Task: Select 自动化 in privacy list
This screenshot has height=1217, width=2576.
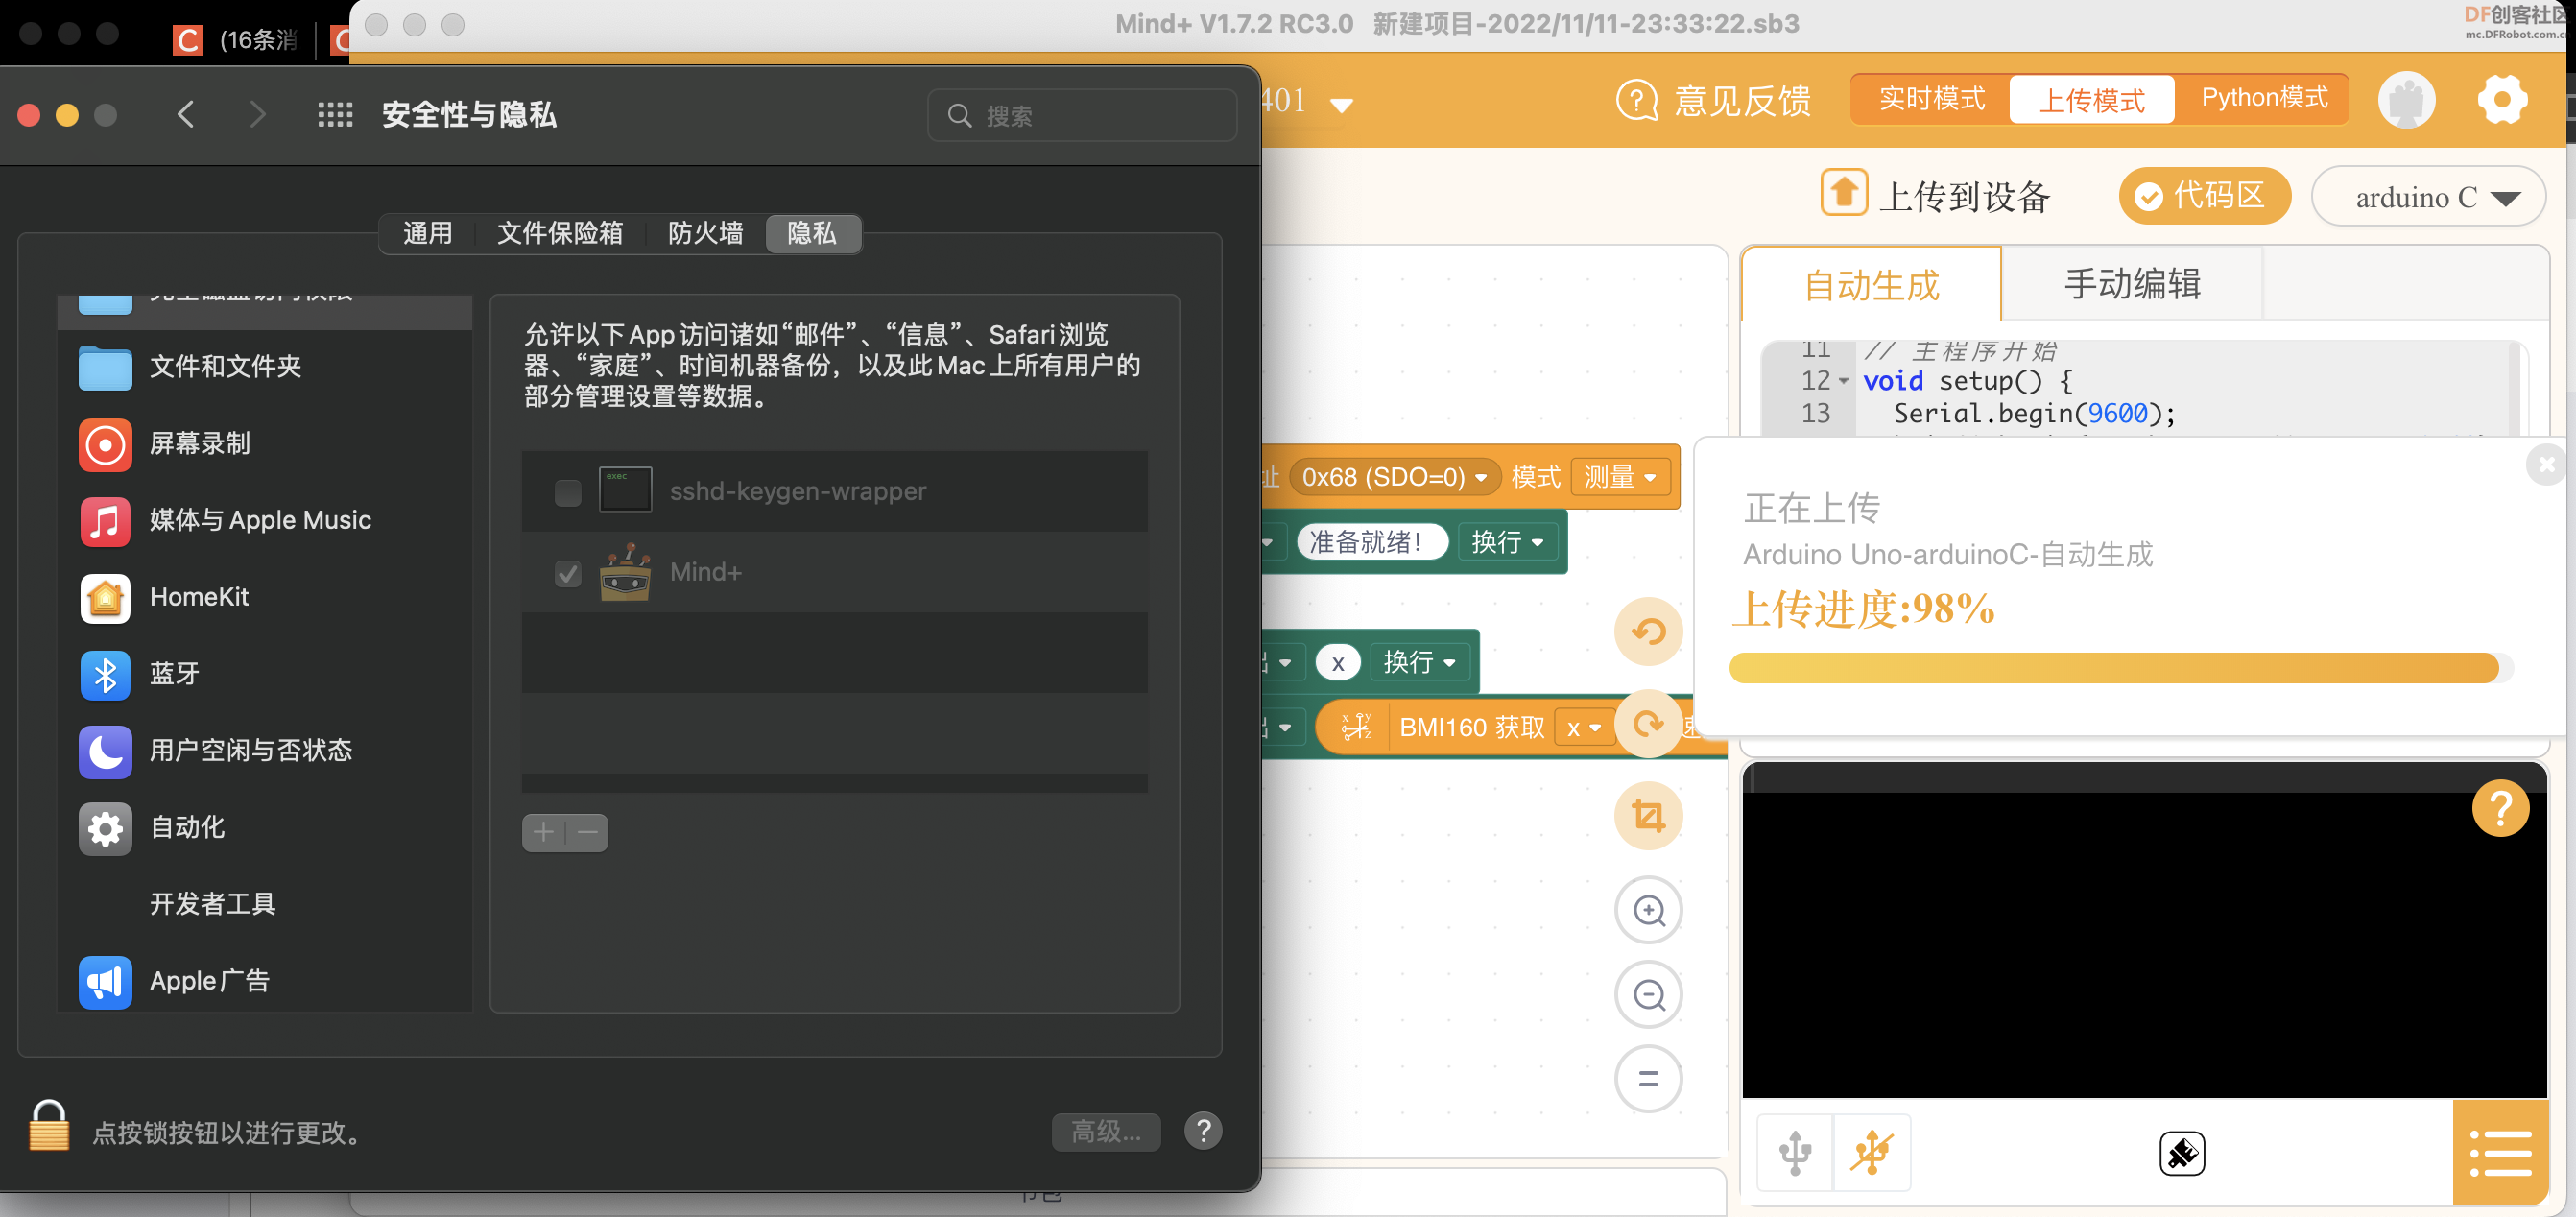Action: coord(264,829)
